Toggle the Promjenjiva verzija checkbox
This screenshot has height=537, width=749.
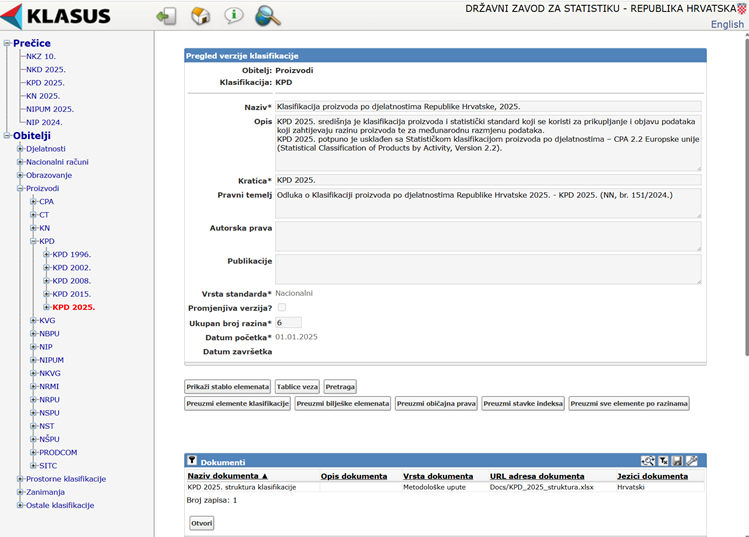[x=282, y=308]
